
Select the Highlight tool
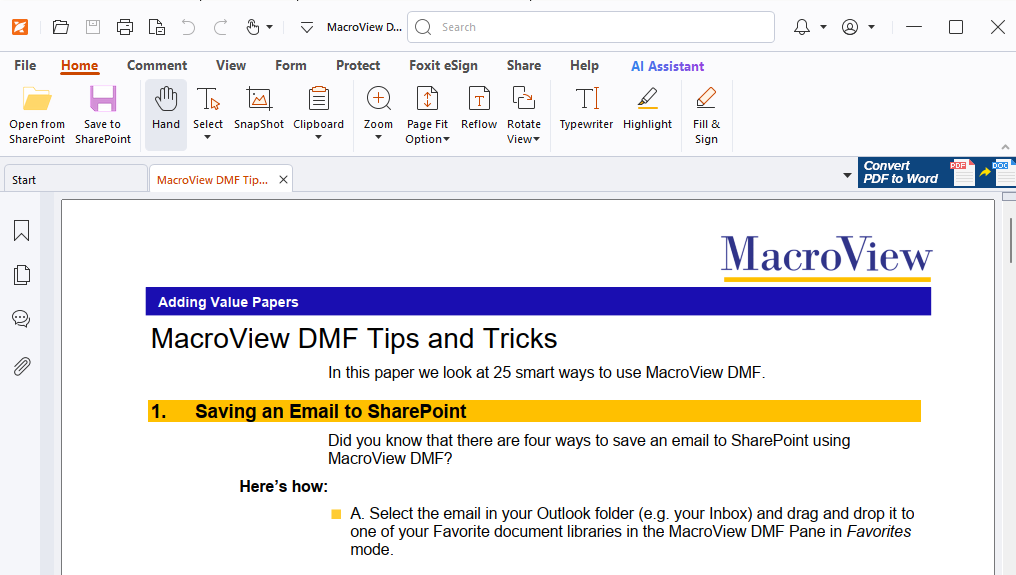coord(647,109)
